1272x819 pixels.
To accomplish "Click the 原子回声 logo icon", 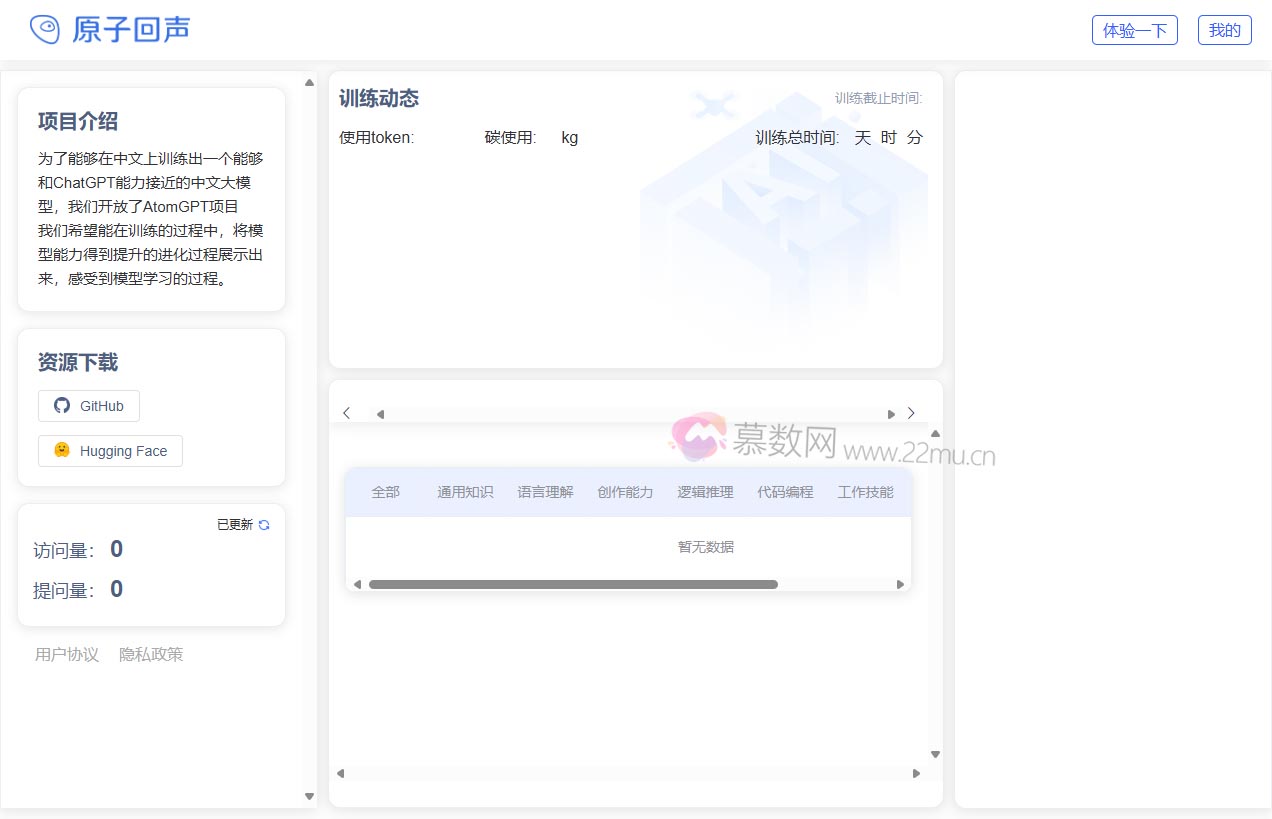I will [x=45, y=29].
